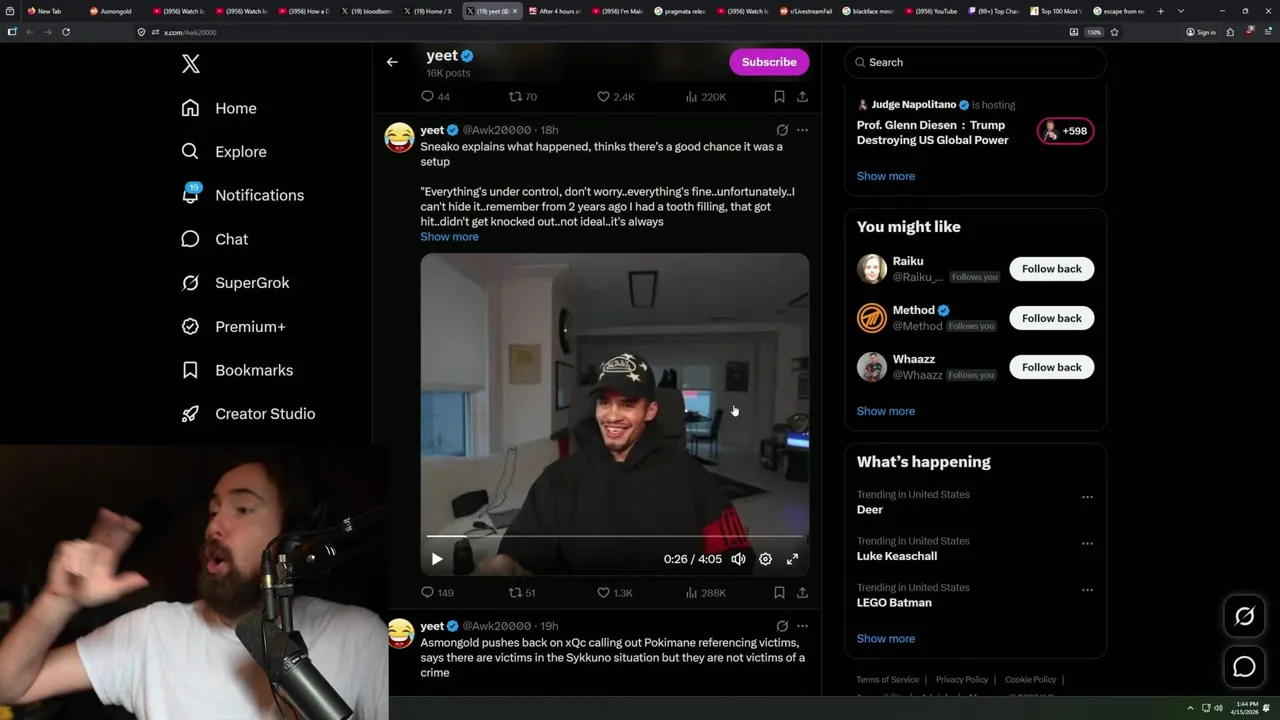The image size is (1280, 720).
Task: Expand Sneako post text with Show more
Action: click(449, 237)
